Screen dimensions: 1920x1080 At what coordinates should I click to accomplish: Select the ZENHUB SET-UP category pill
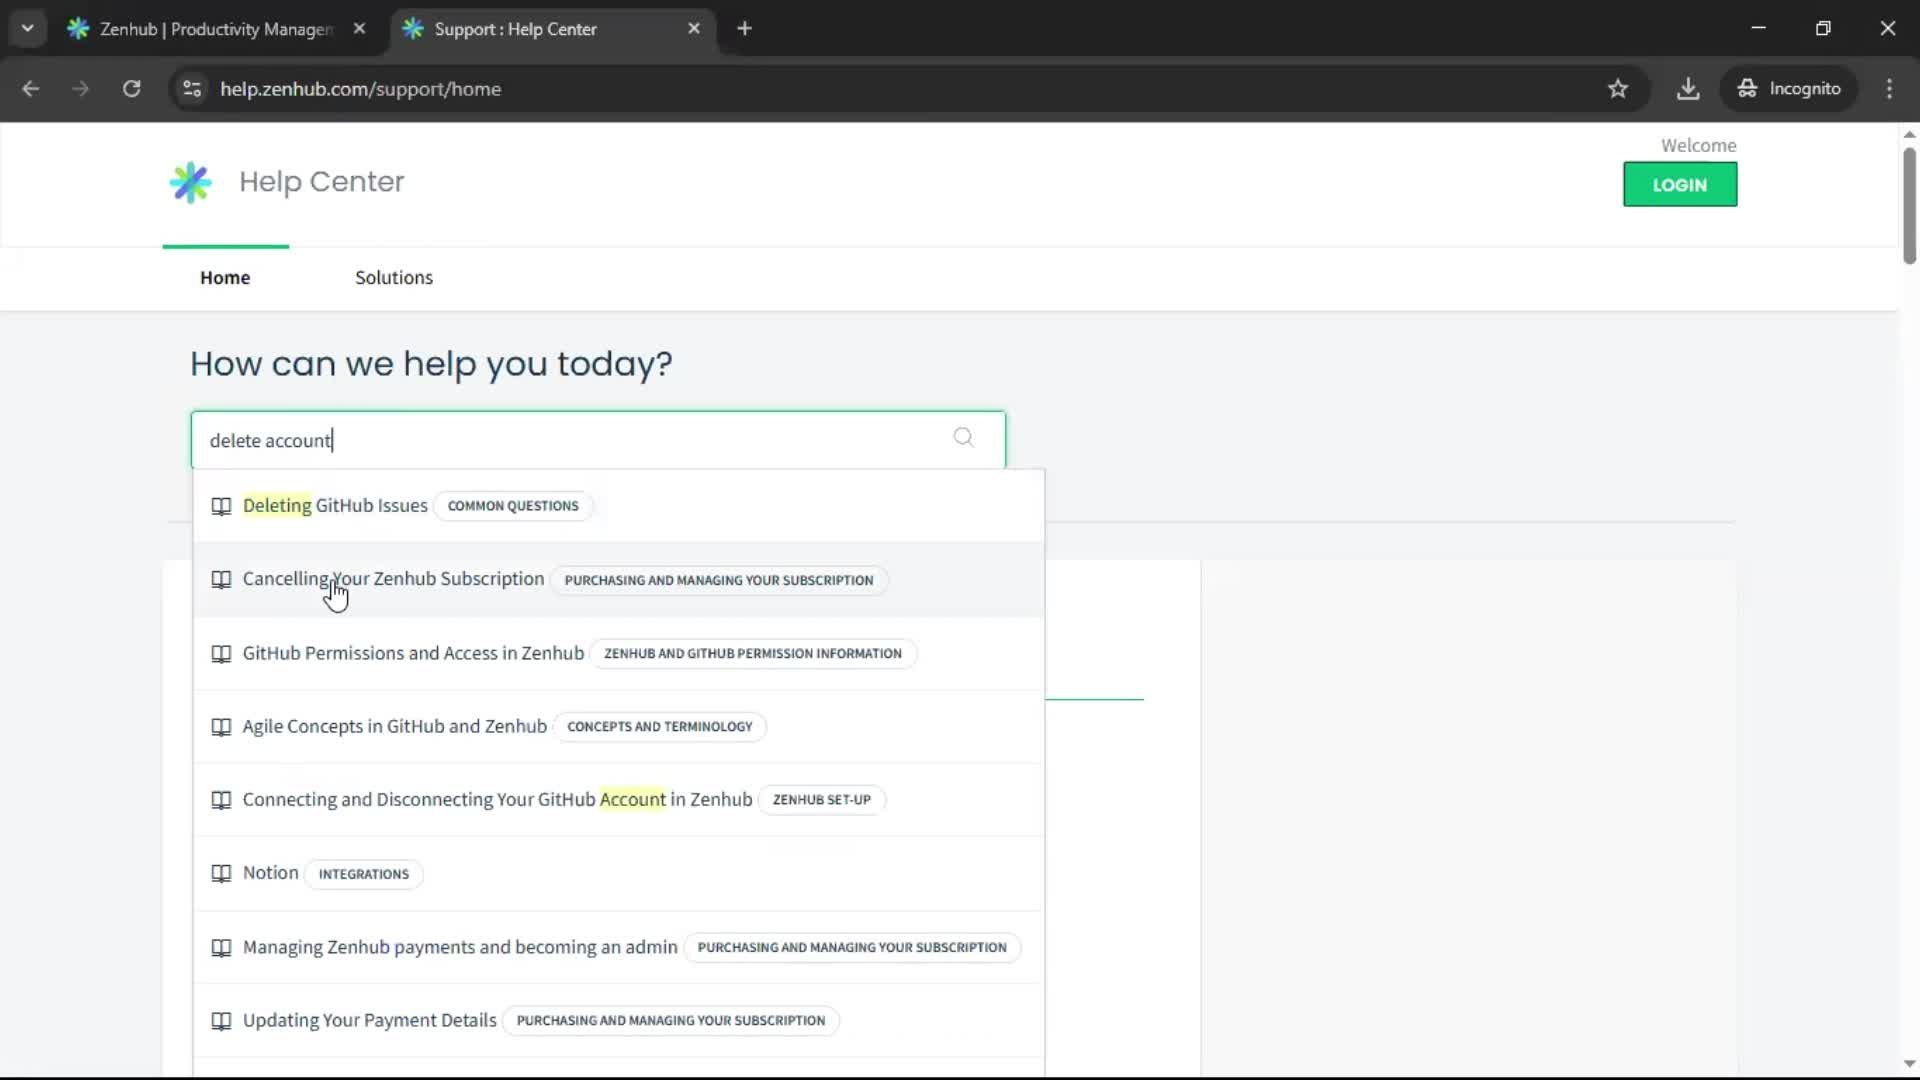821,800
